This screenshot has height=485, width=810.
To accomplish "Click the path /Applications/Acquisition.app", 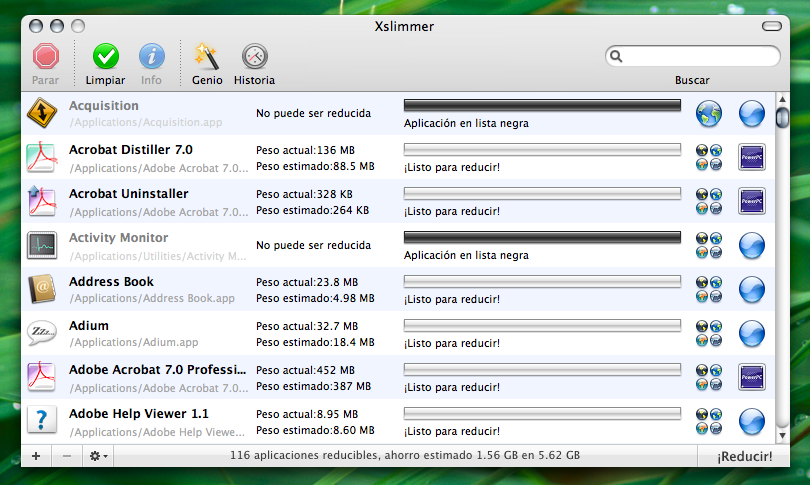I will pyautogui.click(x=146, y=122).
